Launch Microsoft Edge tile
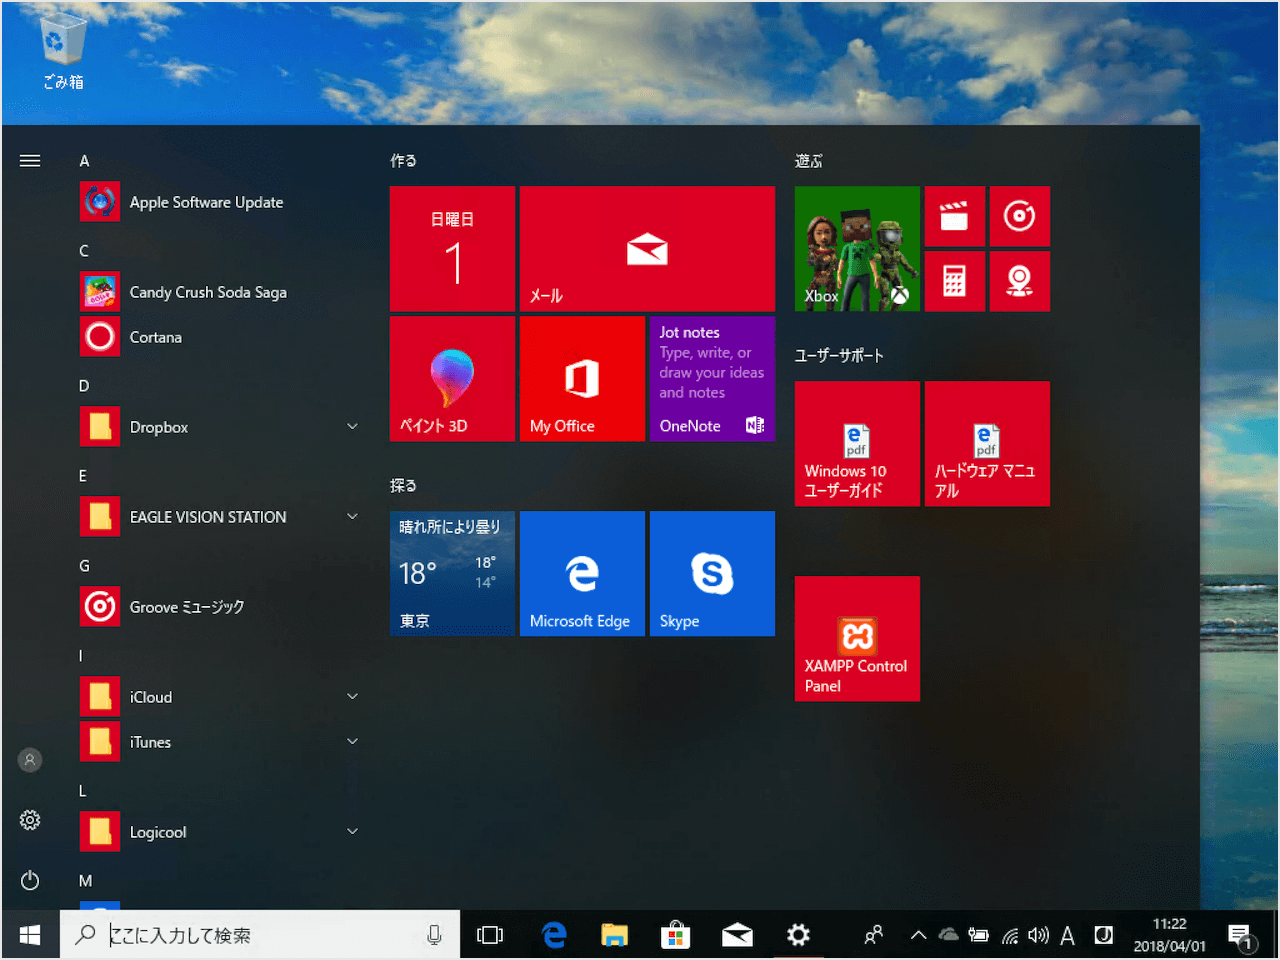This screenshot has width=1280, height=960. pyautogui.click(x=582, y=573)
